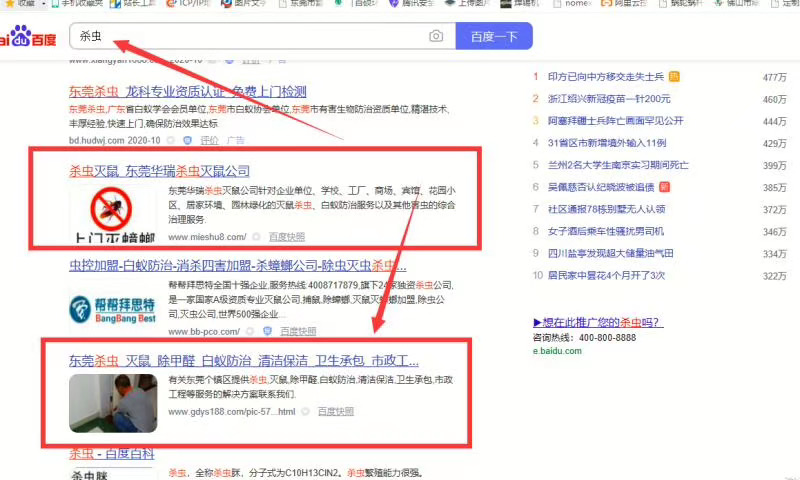Click the 477万 count in trending list
Image resolution: width=800 pixels, height=480 pixels.
pos(774,78)
